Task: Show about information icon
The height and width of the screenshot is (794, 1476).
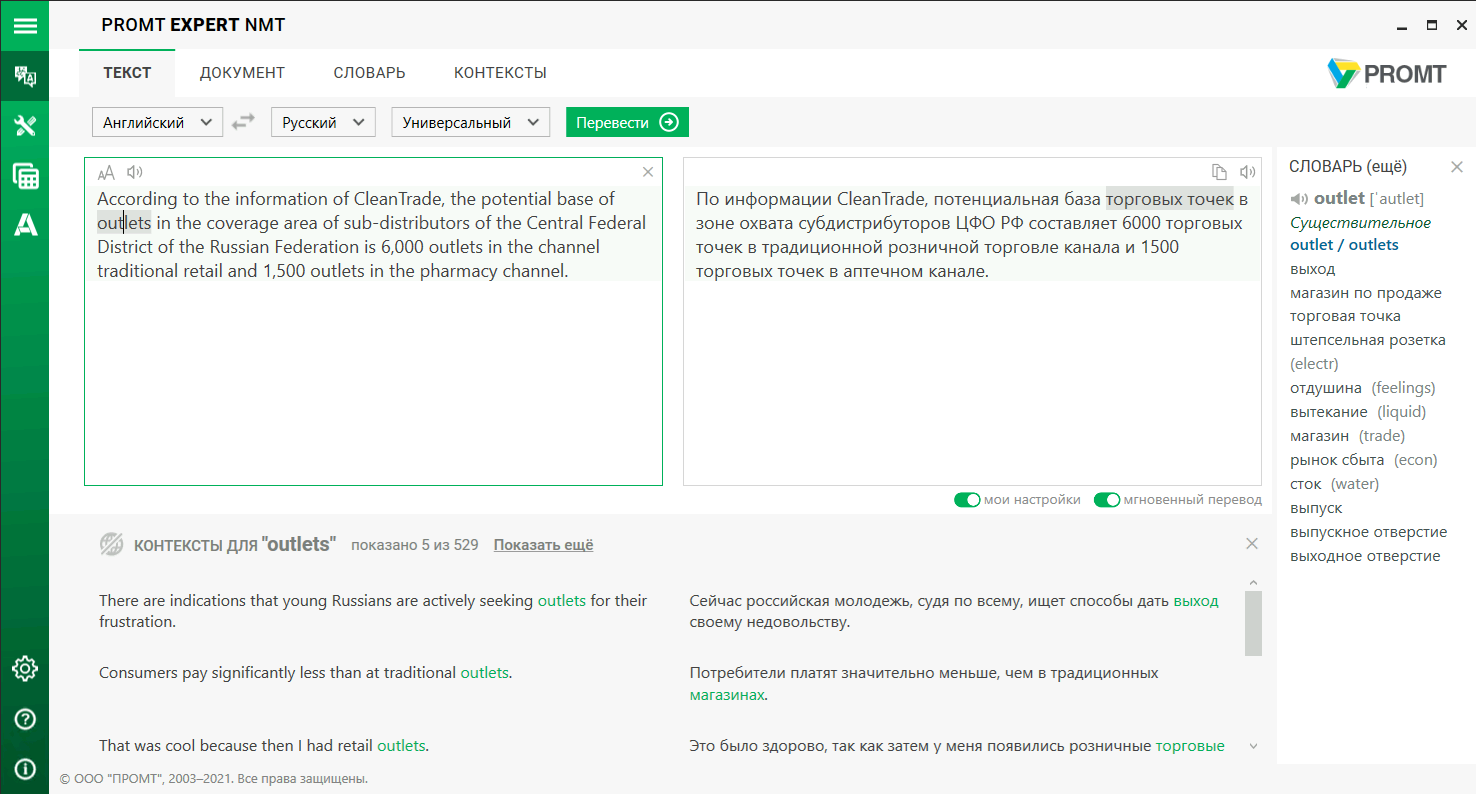Action: point(24,769)
